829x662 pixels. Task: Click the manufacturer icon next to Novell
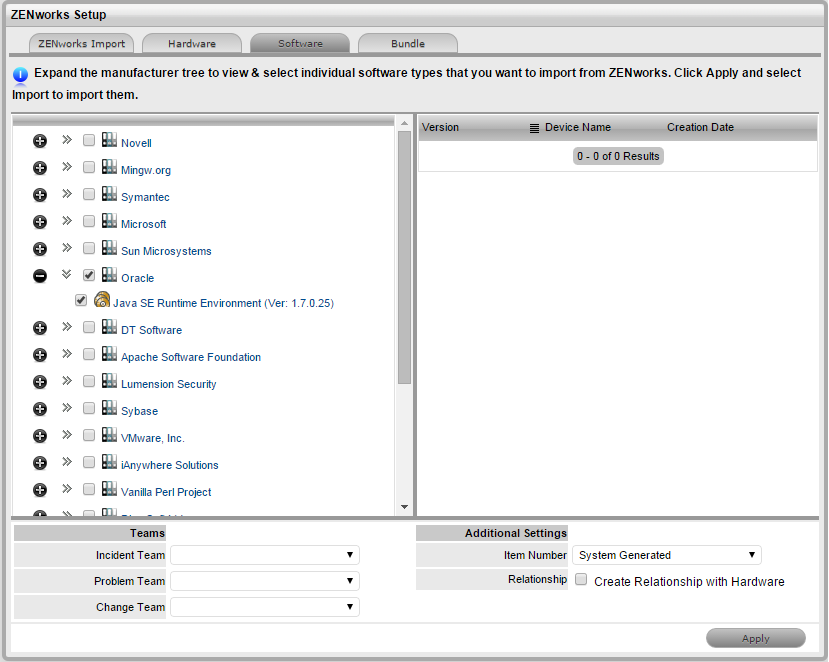(x=109, y=140)
